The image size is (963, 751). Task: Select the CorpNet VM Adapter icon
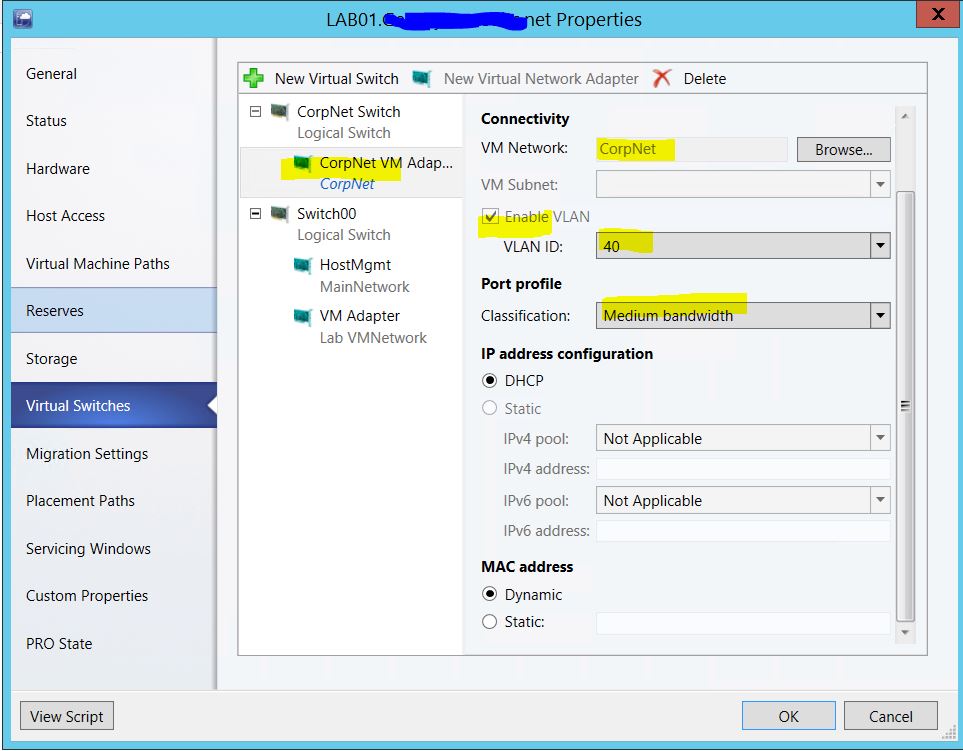coord(302,163)
